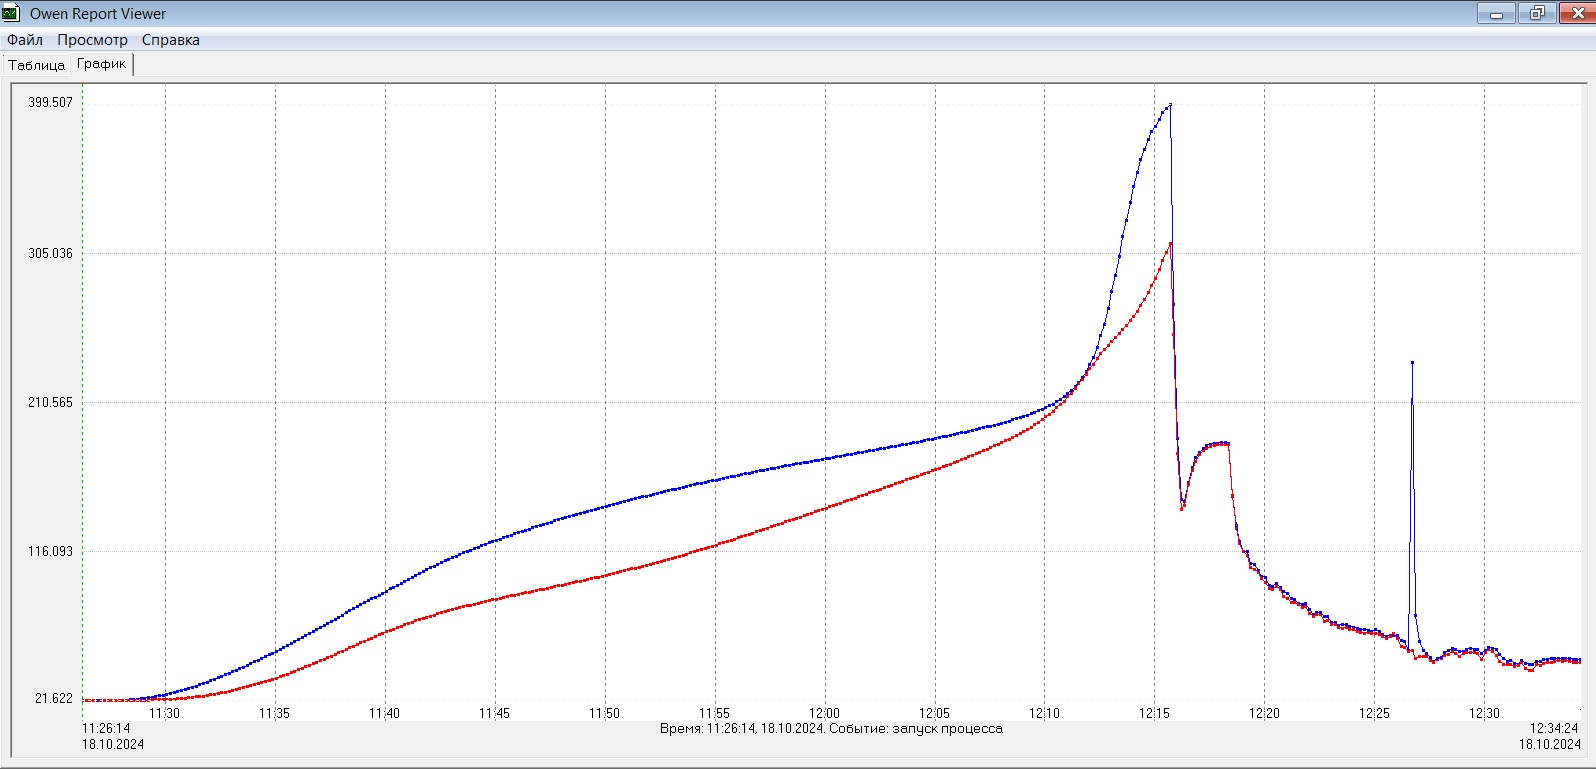Click the Owen Report Viewer app icon
This screenshot has height=769, width=1596.
coord(11,13)
